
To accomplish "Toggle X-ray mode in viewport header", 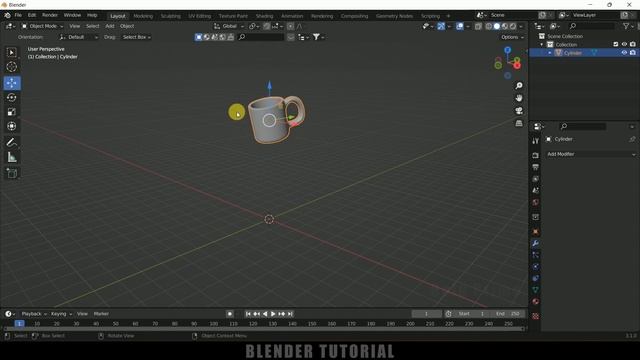I will coord(478,26).
